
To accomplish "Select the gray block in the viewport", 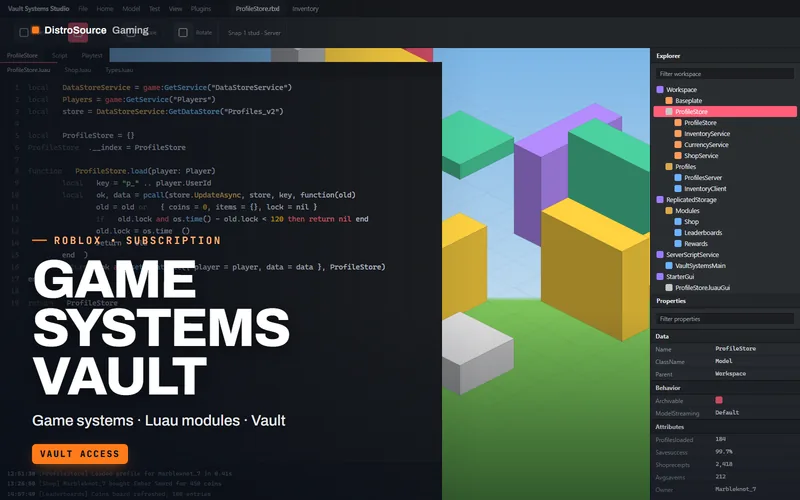I will pyautogui.click(x=477, y=355).
